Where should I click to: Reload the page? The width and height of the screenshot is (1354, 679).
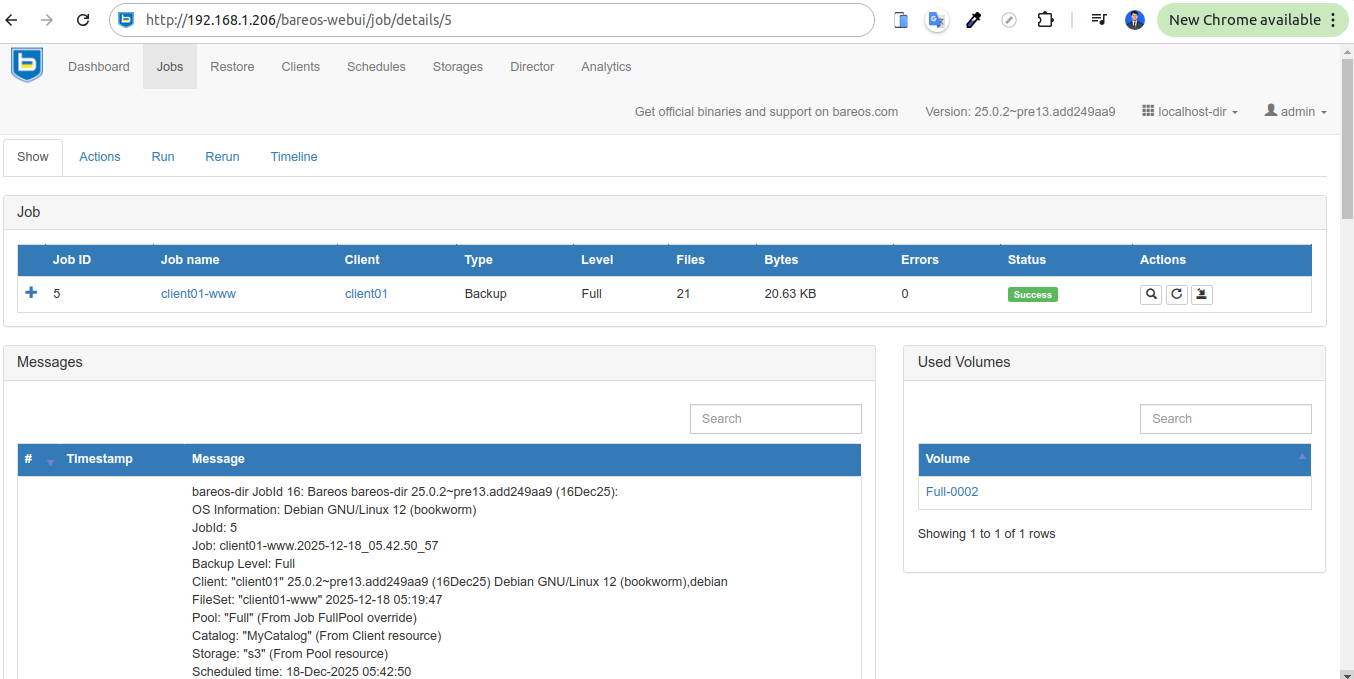pos(83,20)
